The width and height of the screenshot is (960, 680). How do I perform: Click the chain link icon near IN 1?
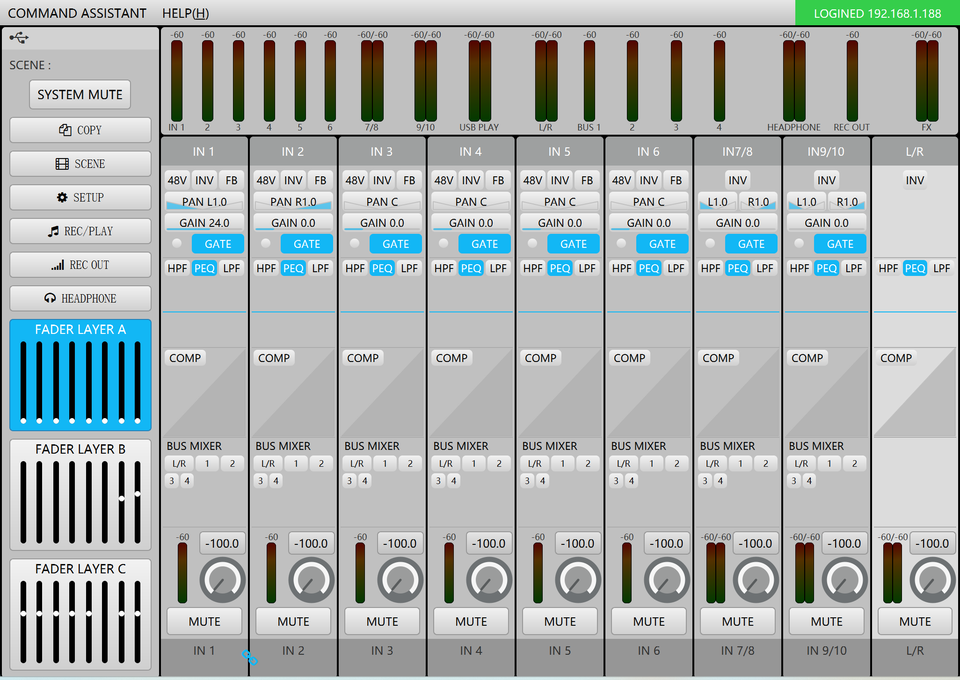(249, 657)
